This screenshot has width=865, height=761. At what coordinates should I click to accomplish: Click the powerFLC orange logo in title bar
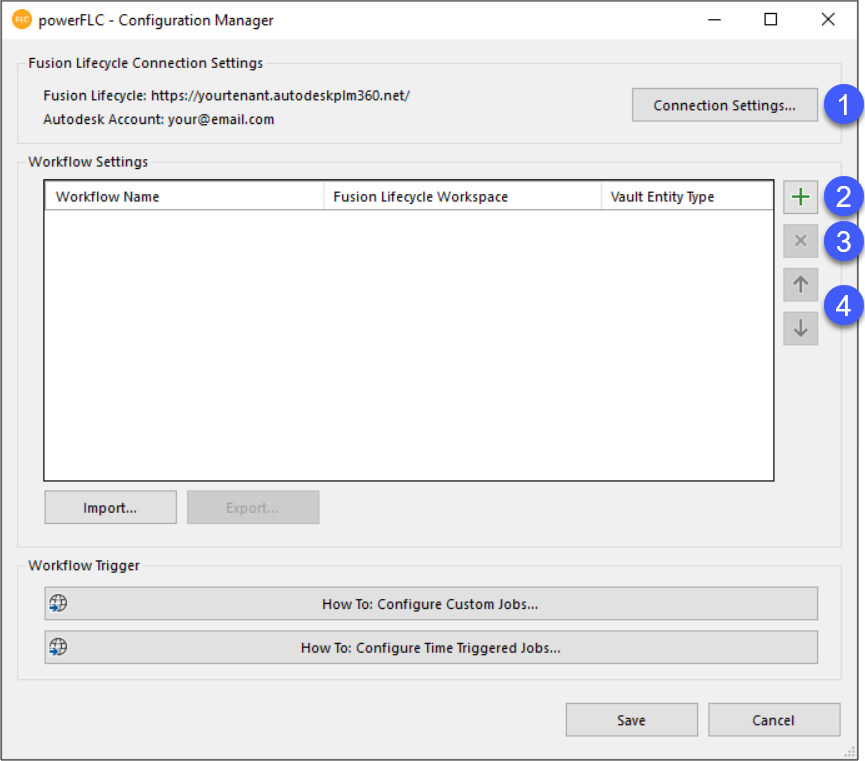(22, 20)
